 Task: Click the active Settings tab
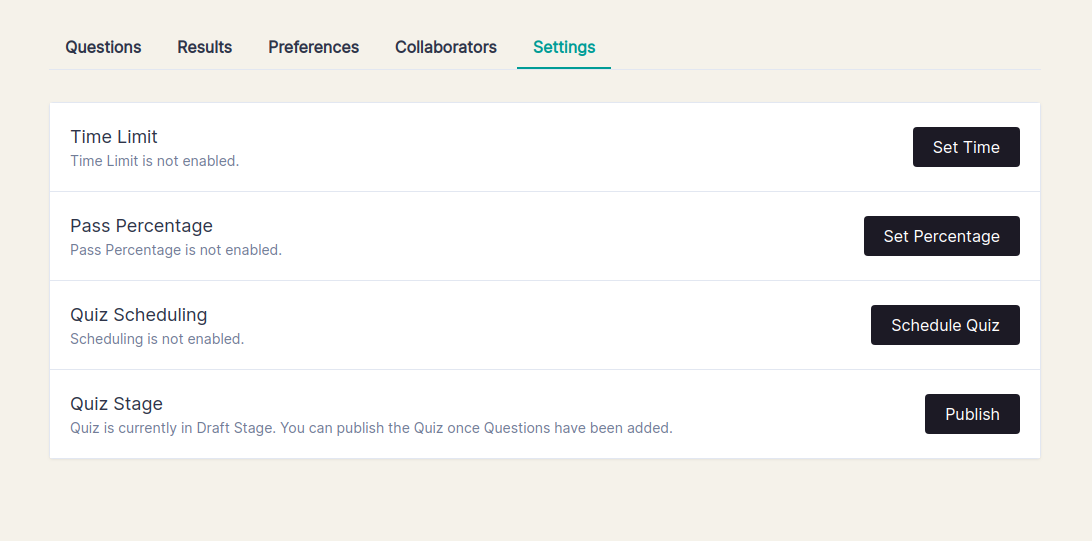point(564,47)
